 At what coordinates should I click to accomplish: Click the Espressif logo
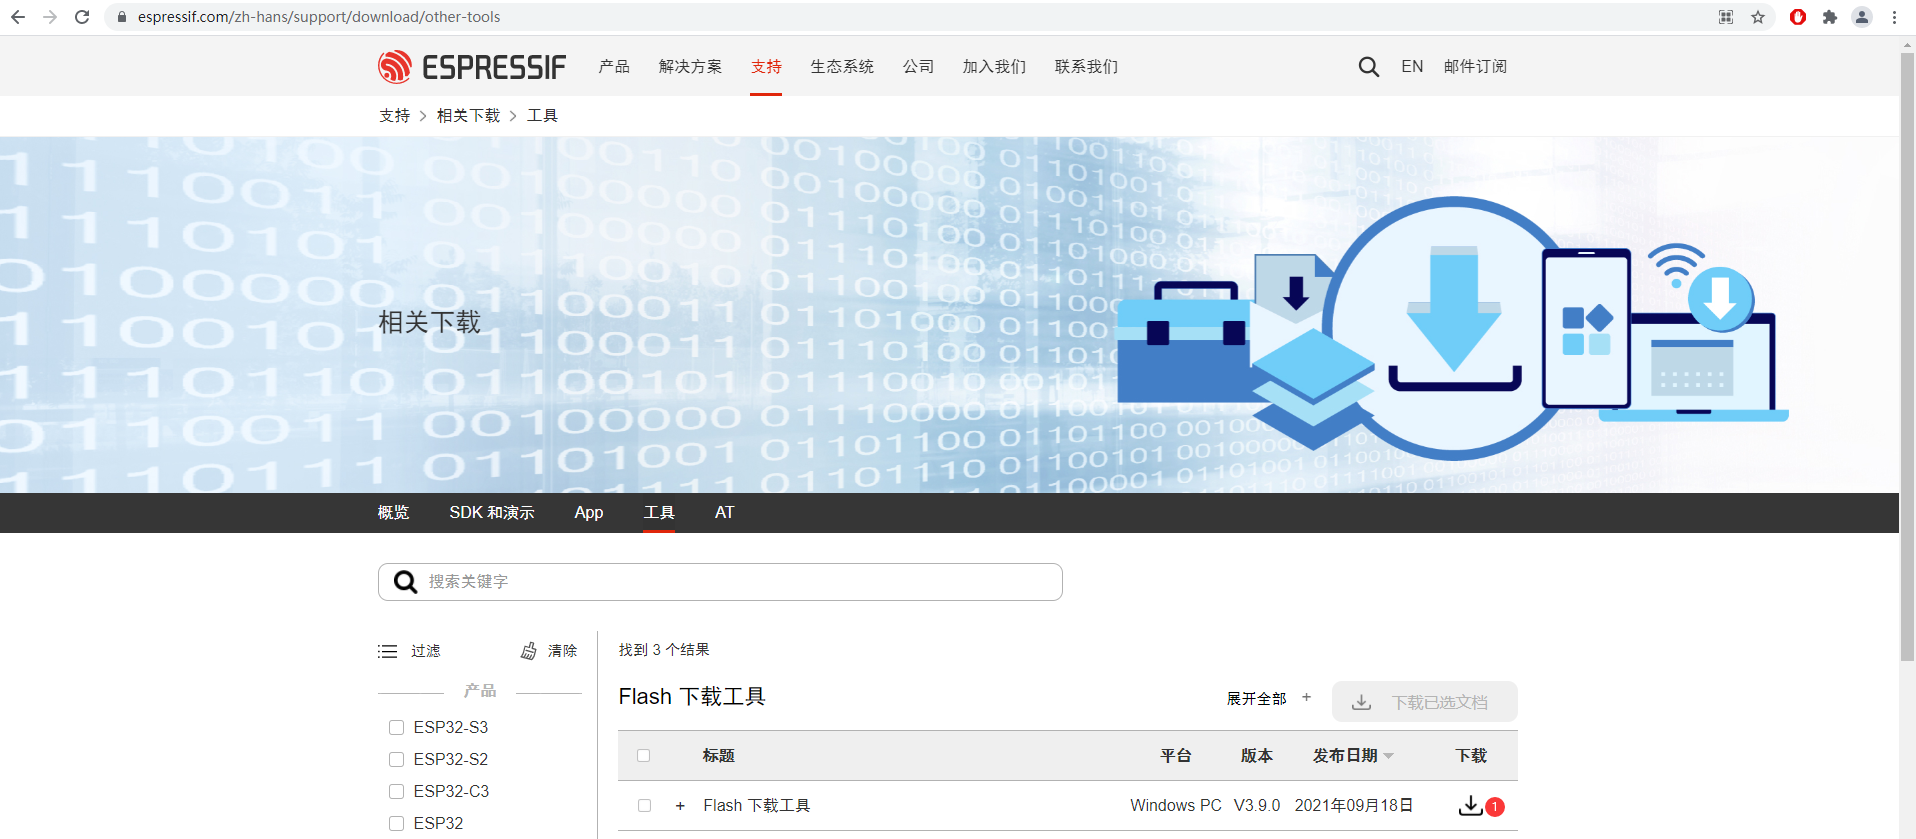(x=472, y=67)
